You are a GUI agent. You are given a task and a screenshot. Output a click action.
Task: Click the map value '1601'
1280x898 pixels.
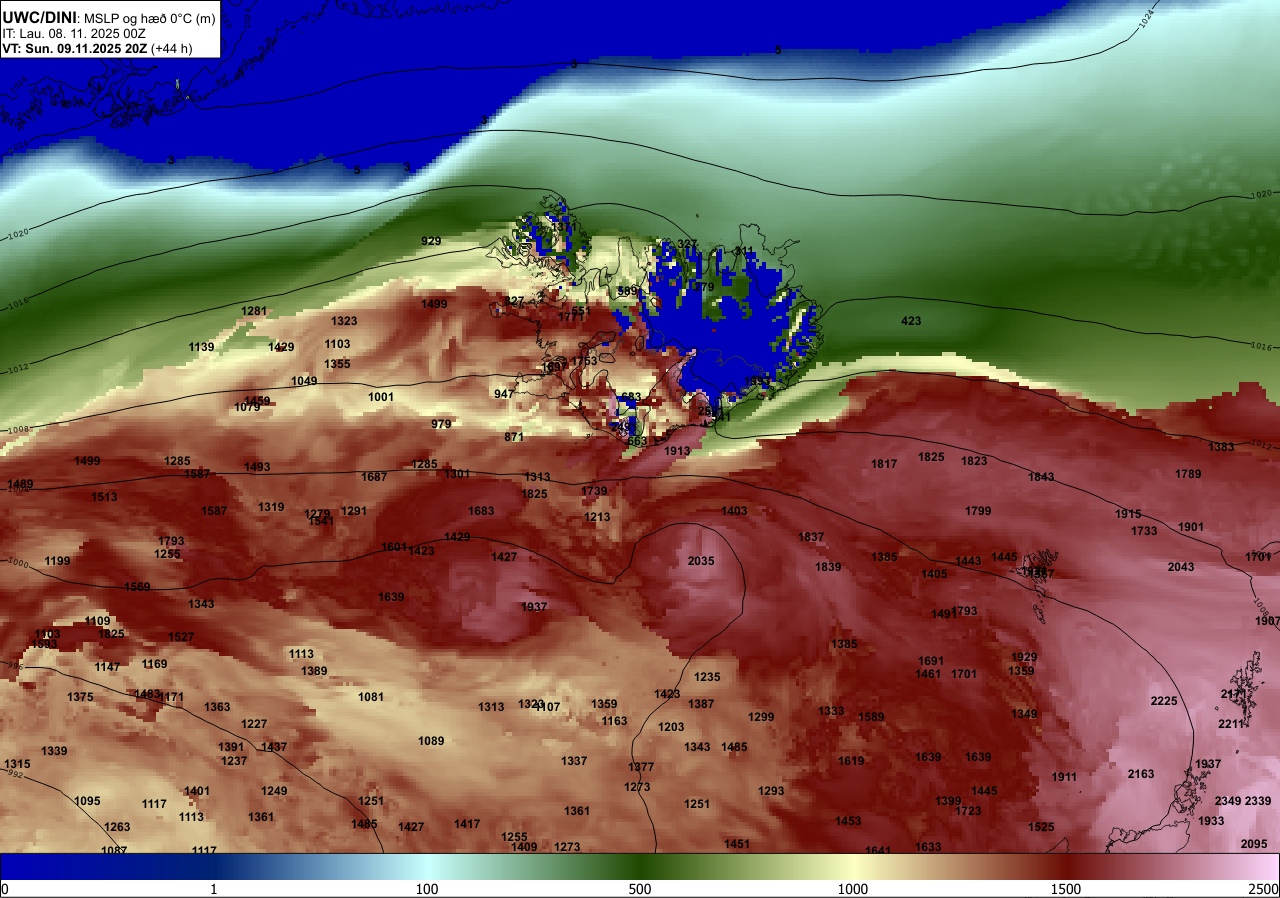point(394,547)
